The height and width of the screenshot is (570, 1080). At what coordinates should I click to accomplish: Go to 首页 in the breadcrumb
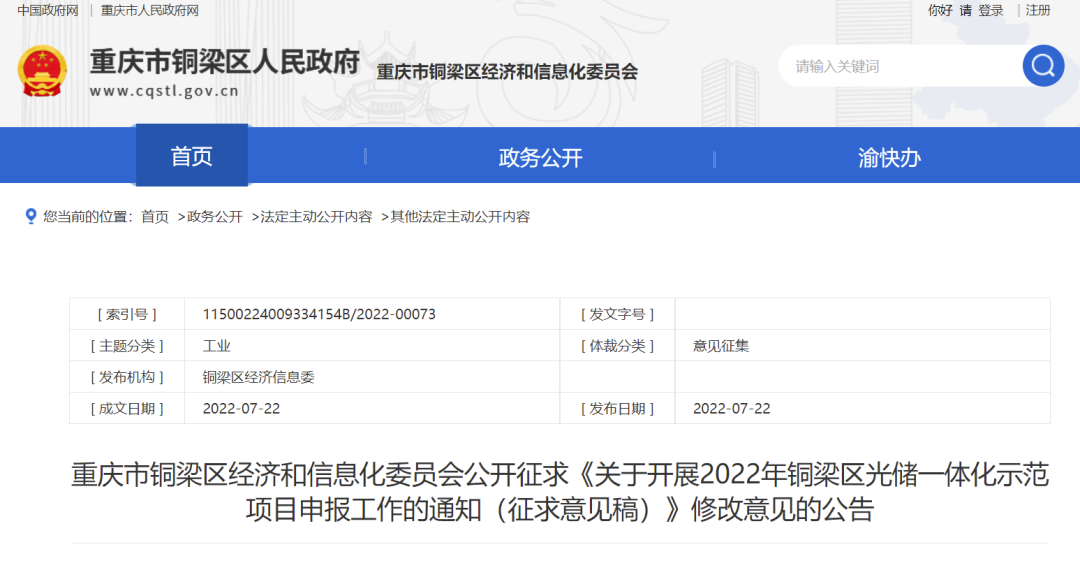pyautogui.click(x=155, y=216)
